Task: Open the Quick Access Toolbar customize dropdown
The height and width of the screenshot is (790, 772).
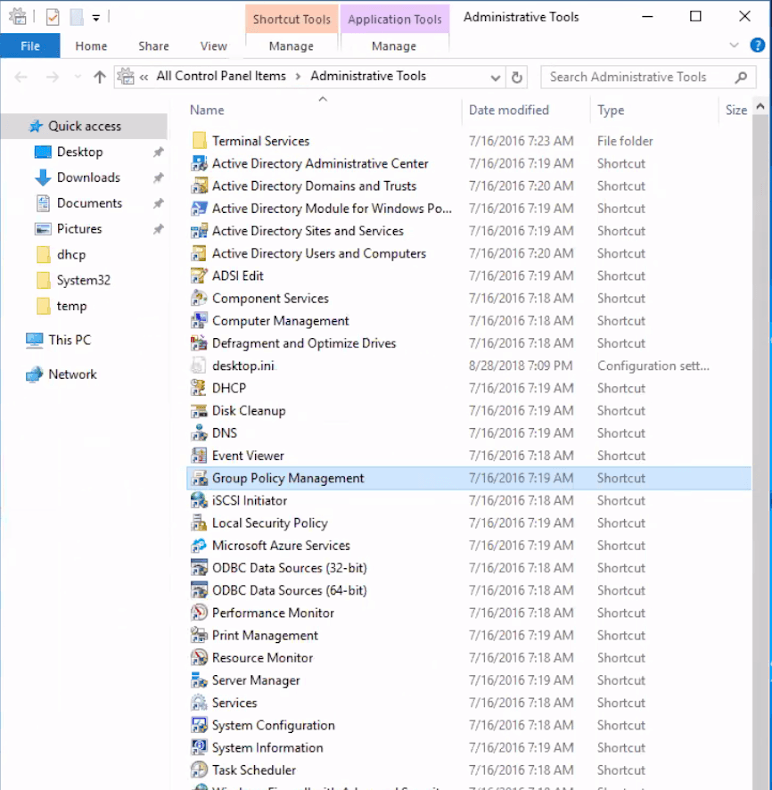Action: 96,18
